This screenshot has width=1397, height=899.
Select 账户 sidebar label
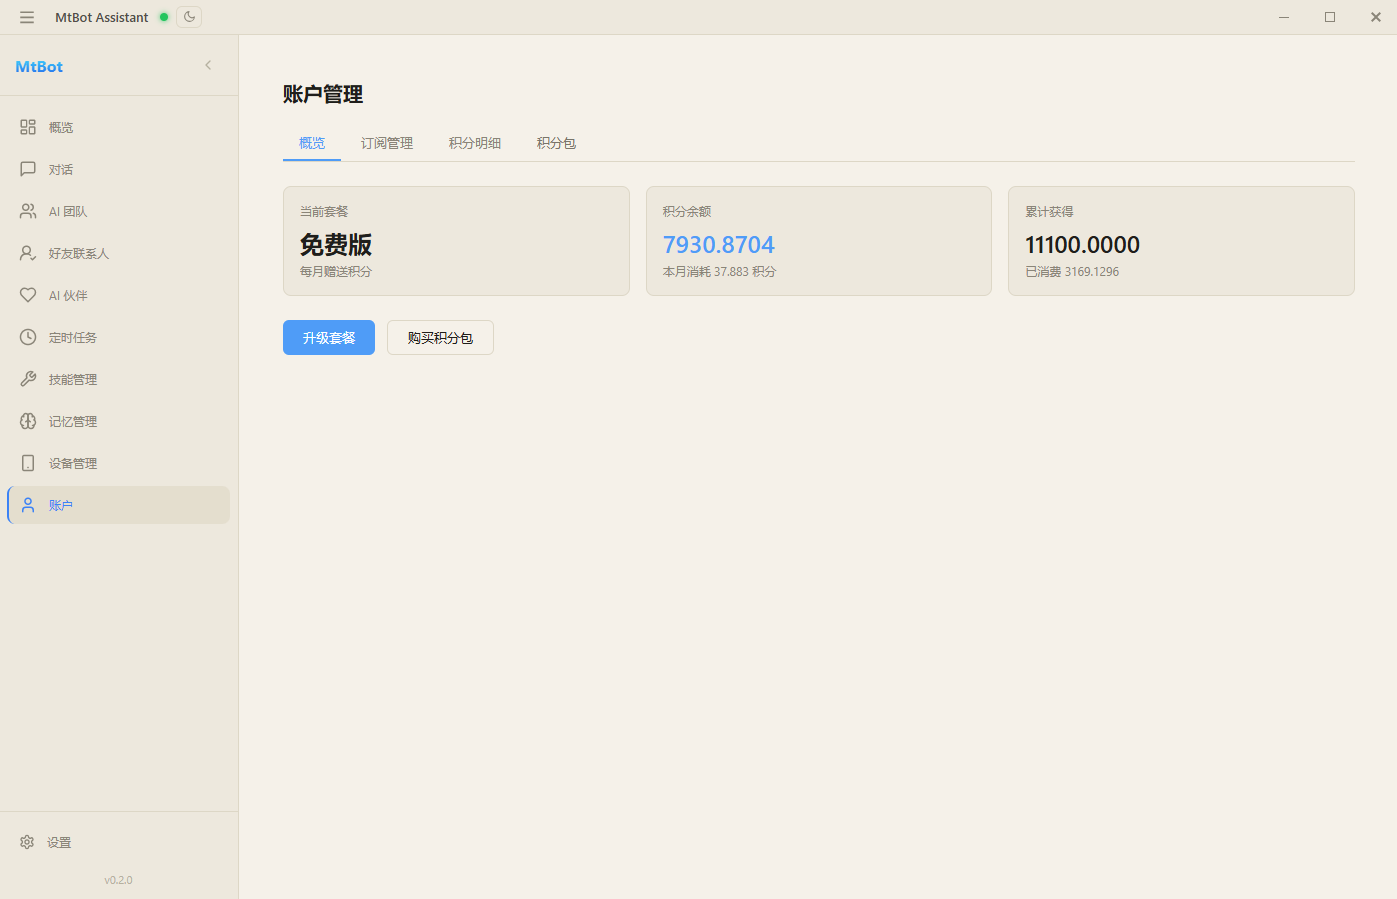[x=61, y=506]
